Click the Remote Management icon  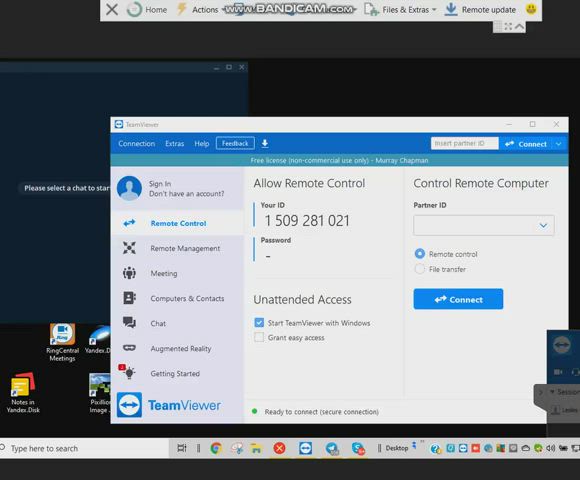(x=129, y=248)
